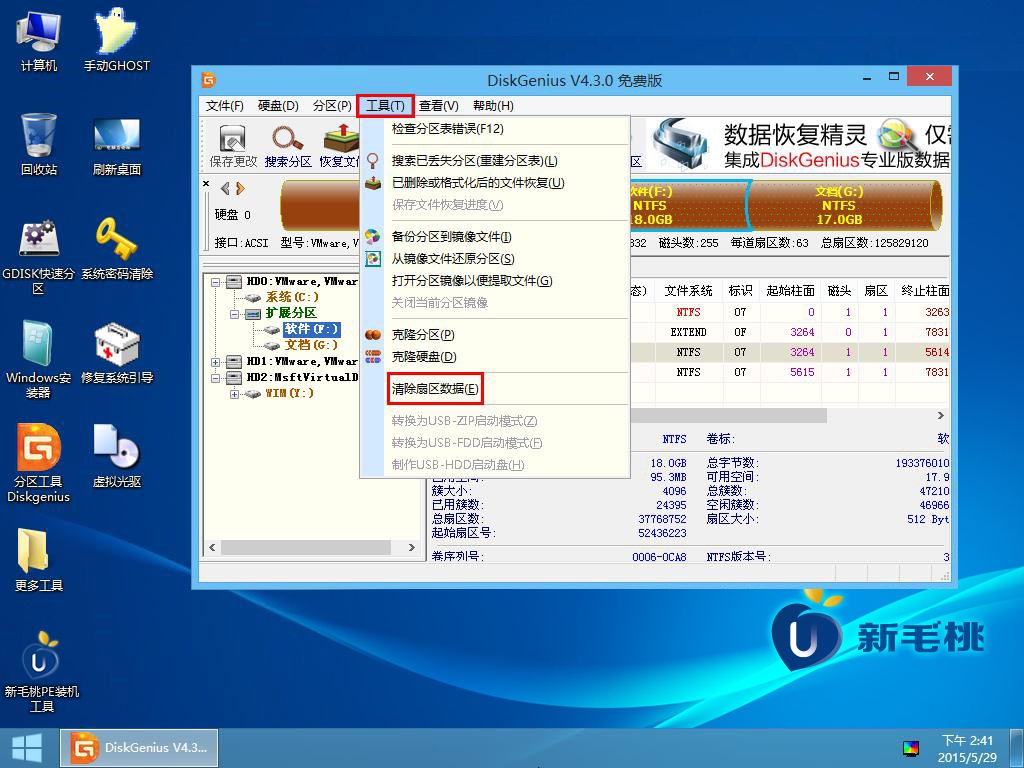Select 系统(C:) in the disk tree
1024x768 pixels.
[292, 296]
